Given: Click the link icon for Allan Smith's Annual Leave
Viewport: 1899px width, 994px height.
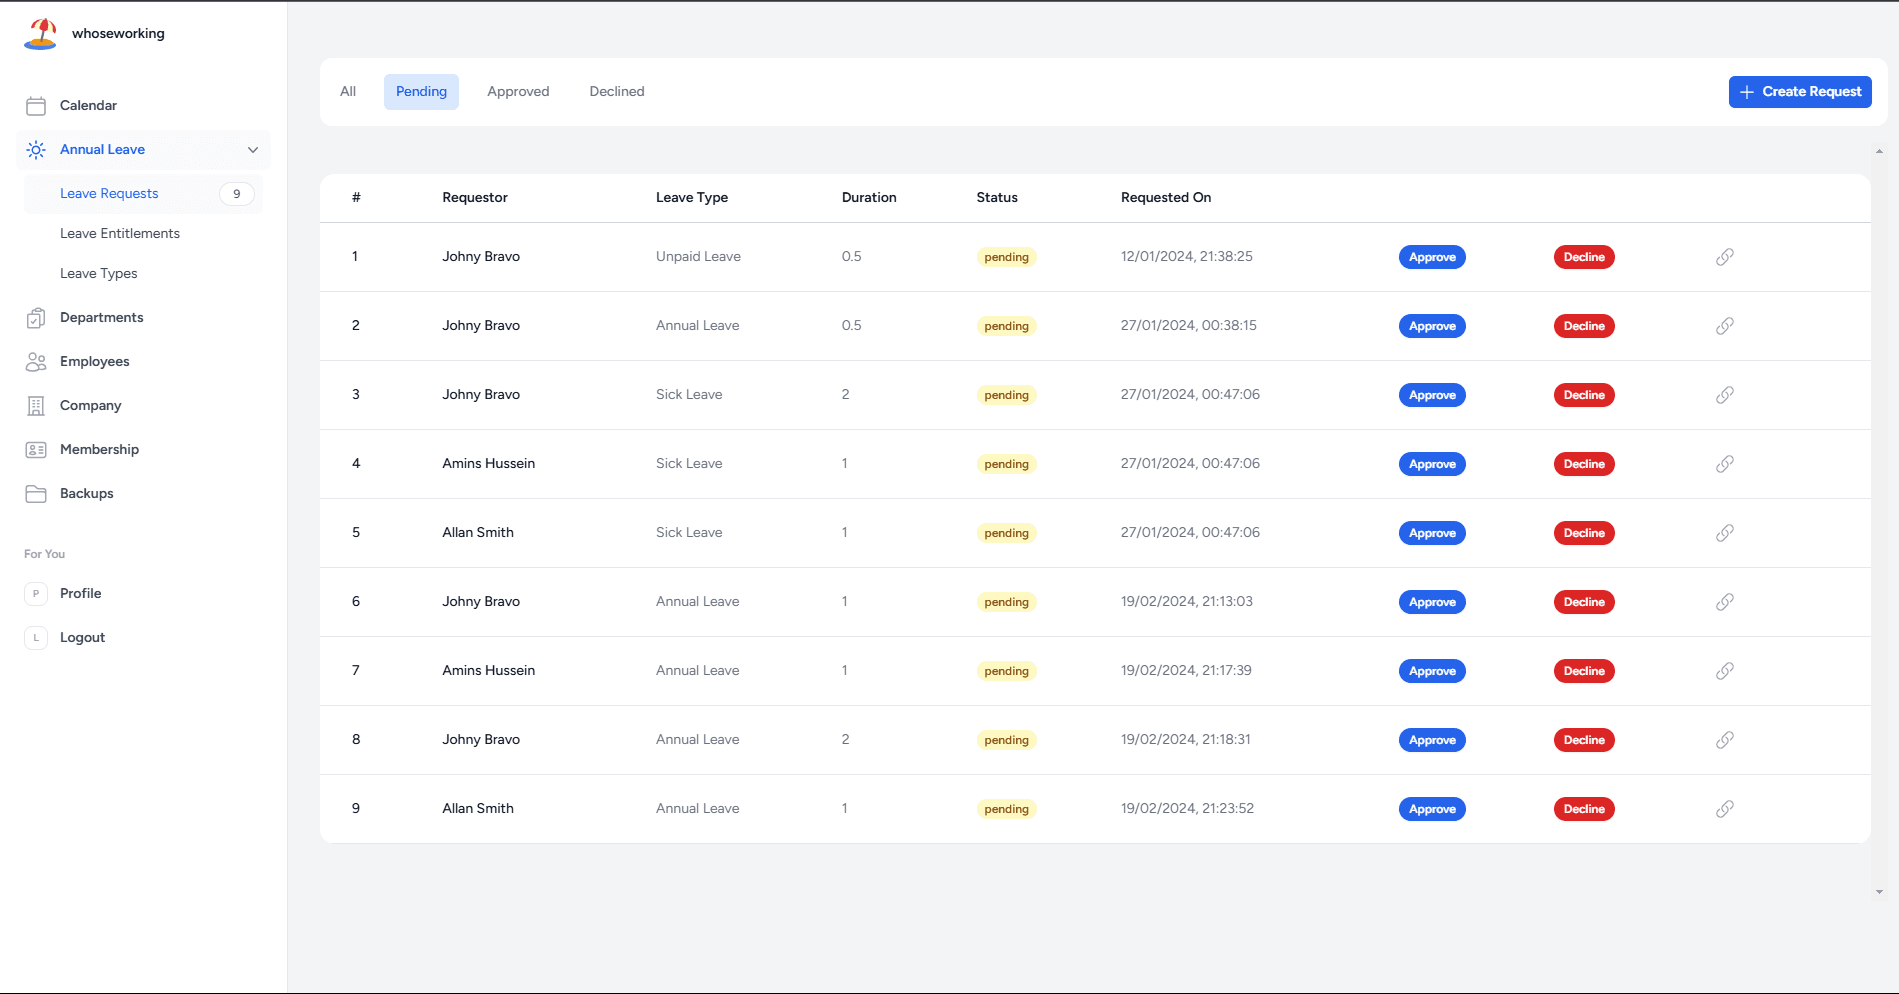Looking at the screenshot, I should point(1725,809).
